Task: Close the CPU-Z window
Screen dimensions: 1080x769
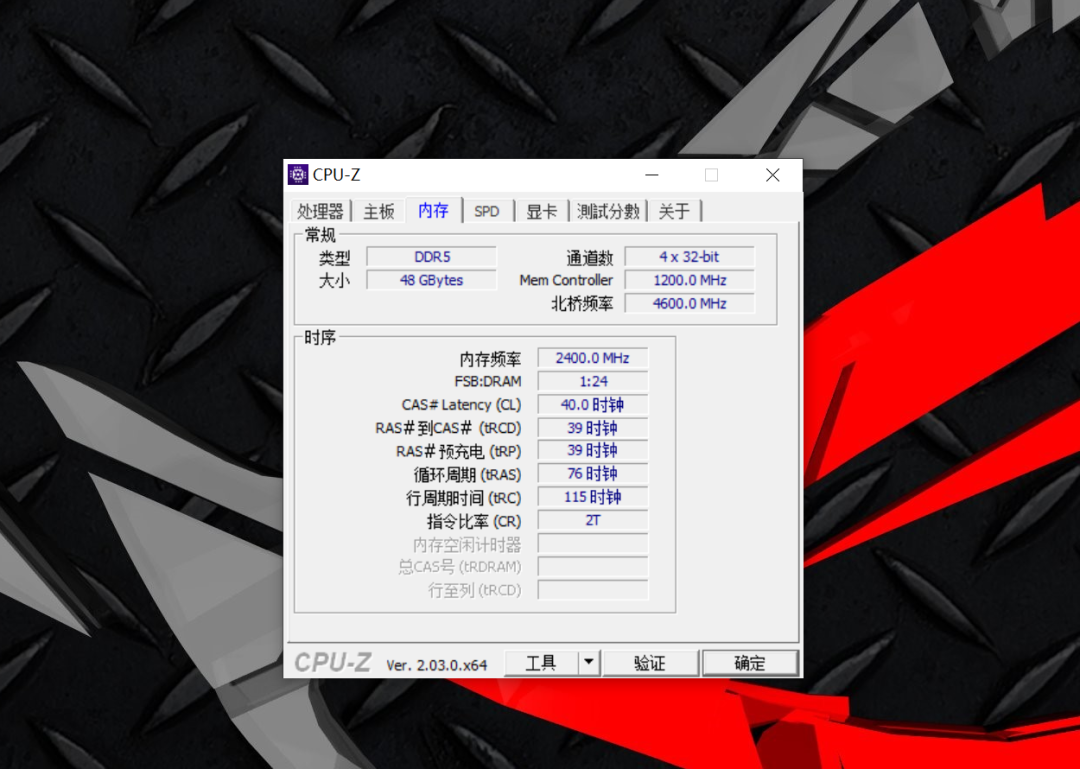Action: [x=773, y=175]
